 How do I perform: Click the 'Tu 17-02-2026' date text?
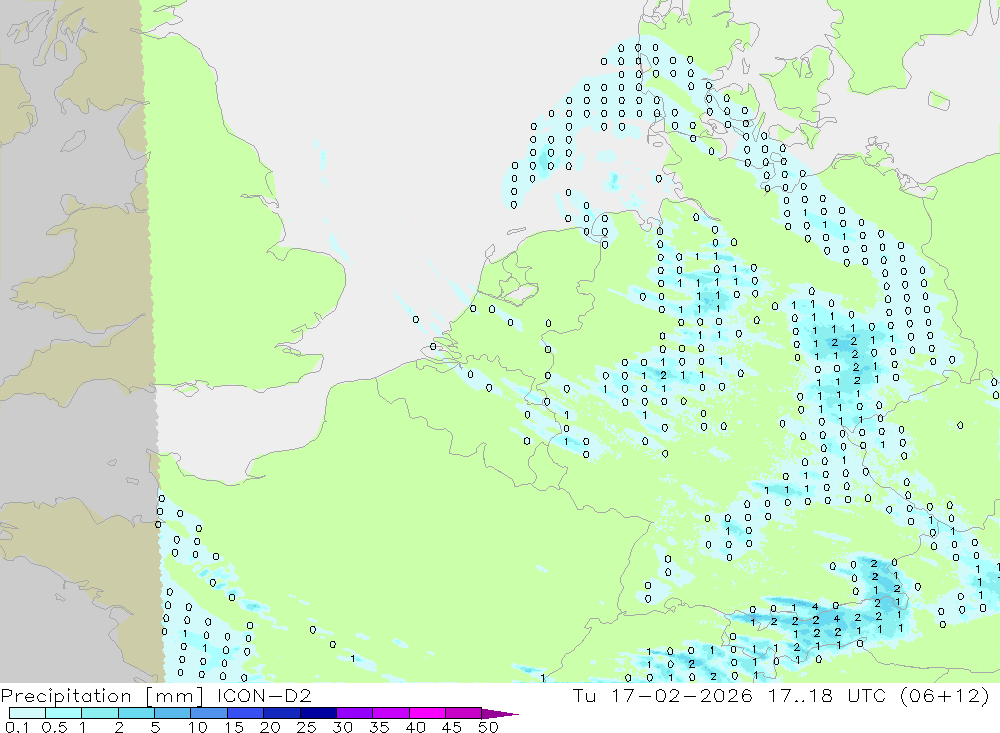[663, 695]
